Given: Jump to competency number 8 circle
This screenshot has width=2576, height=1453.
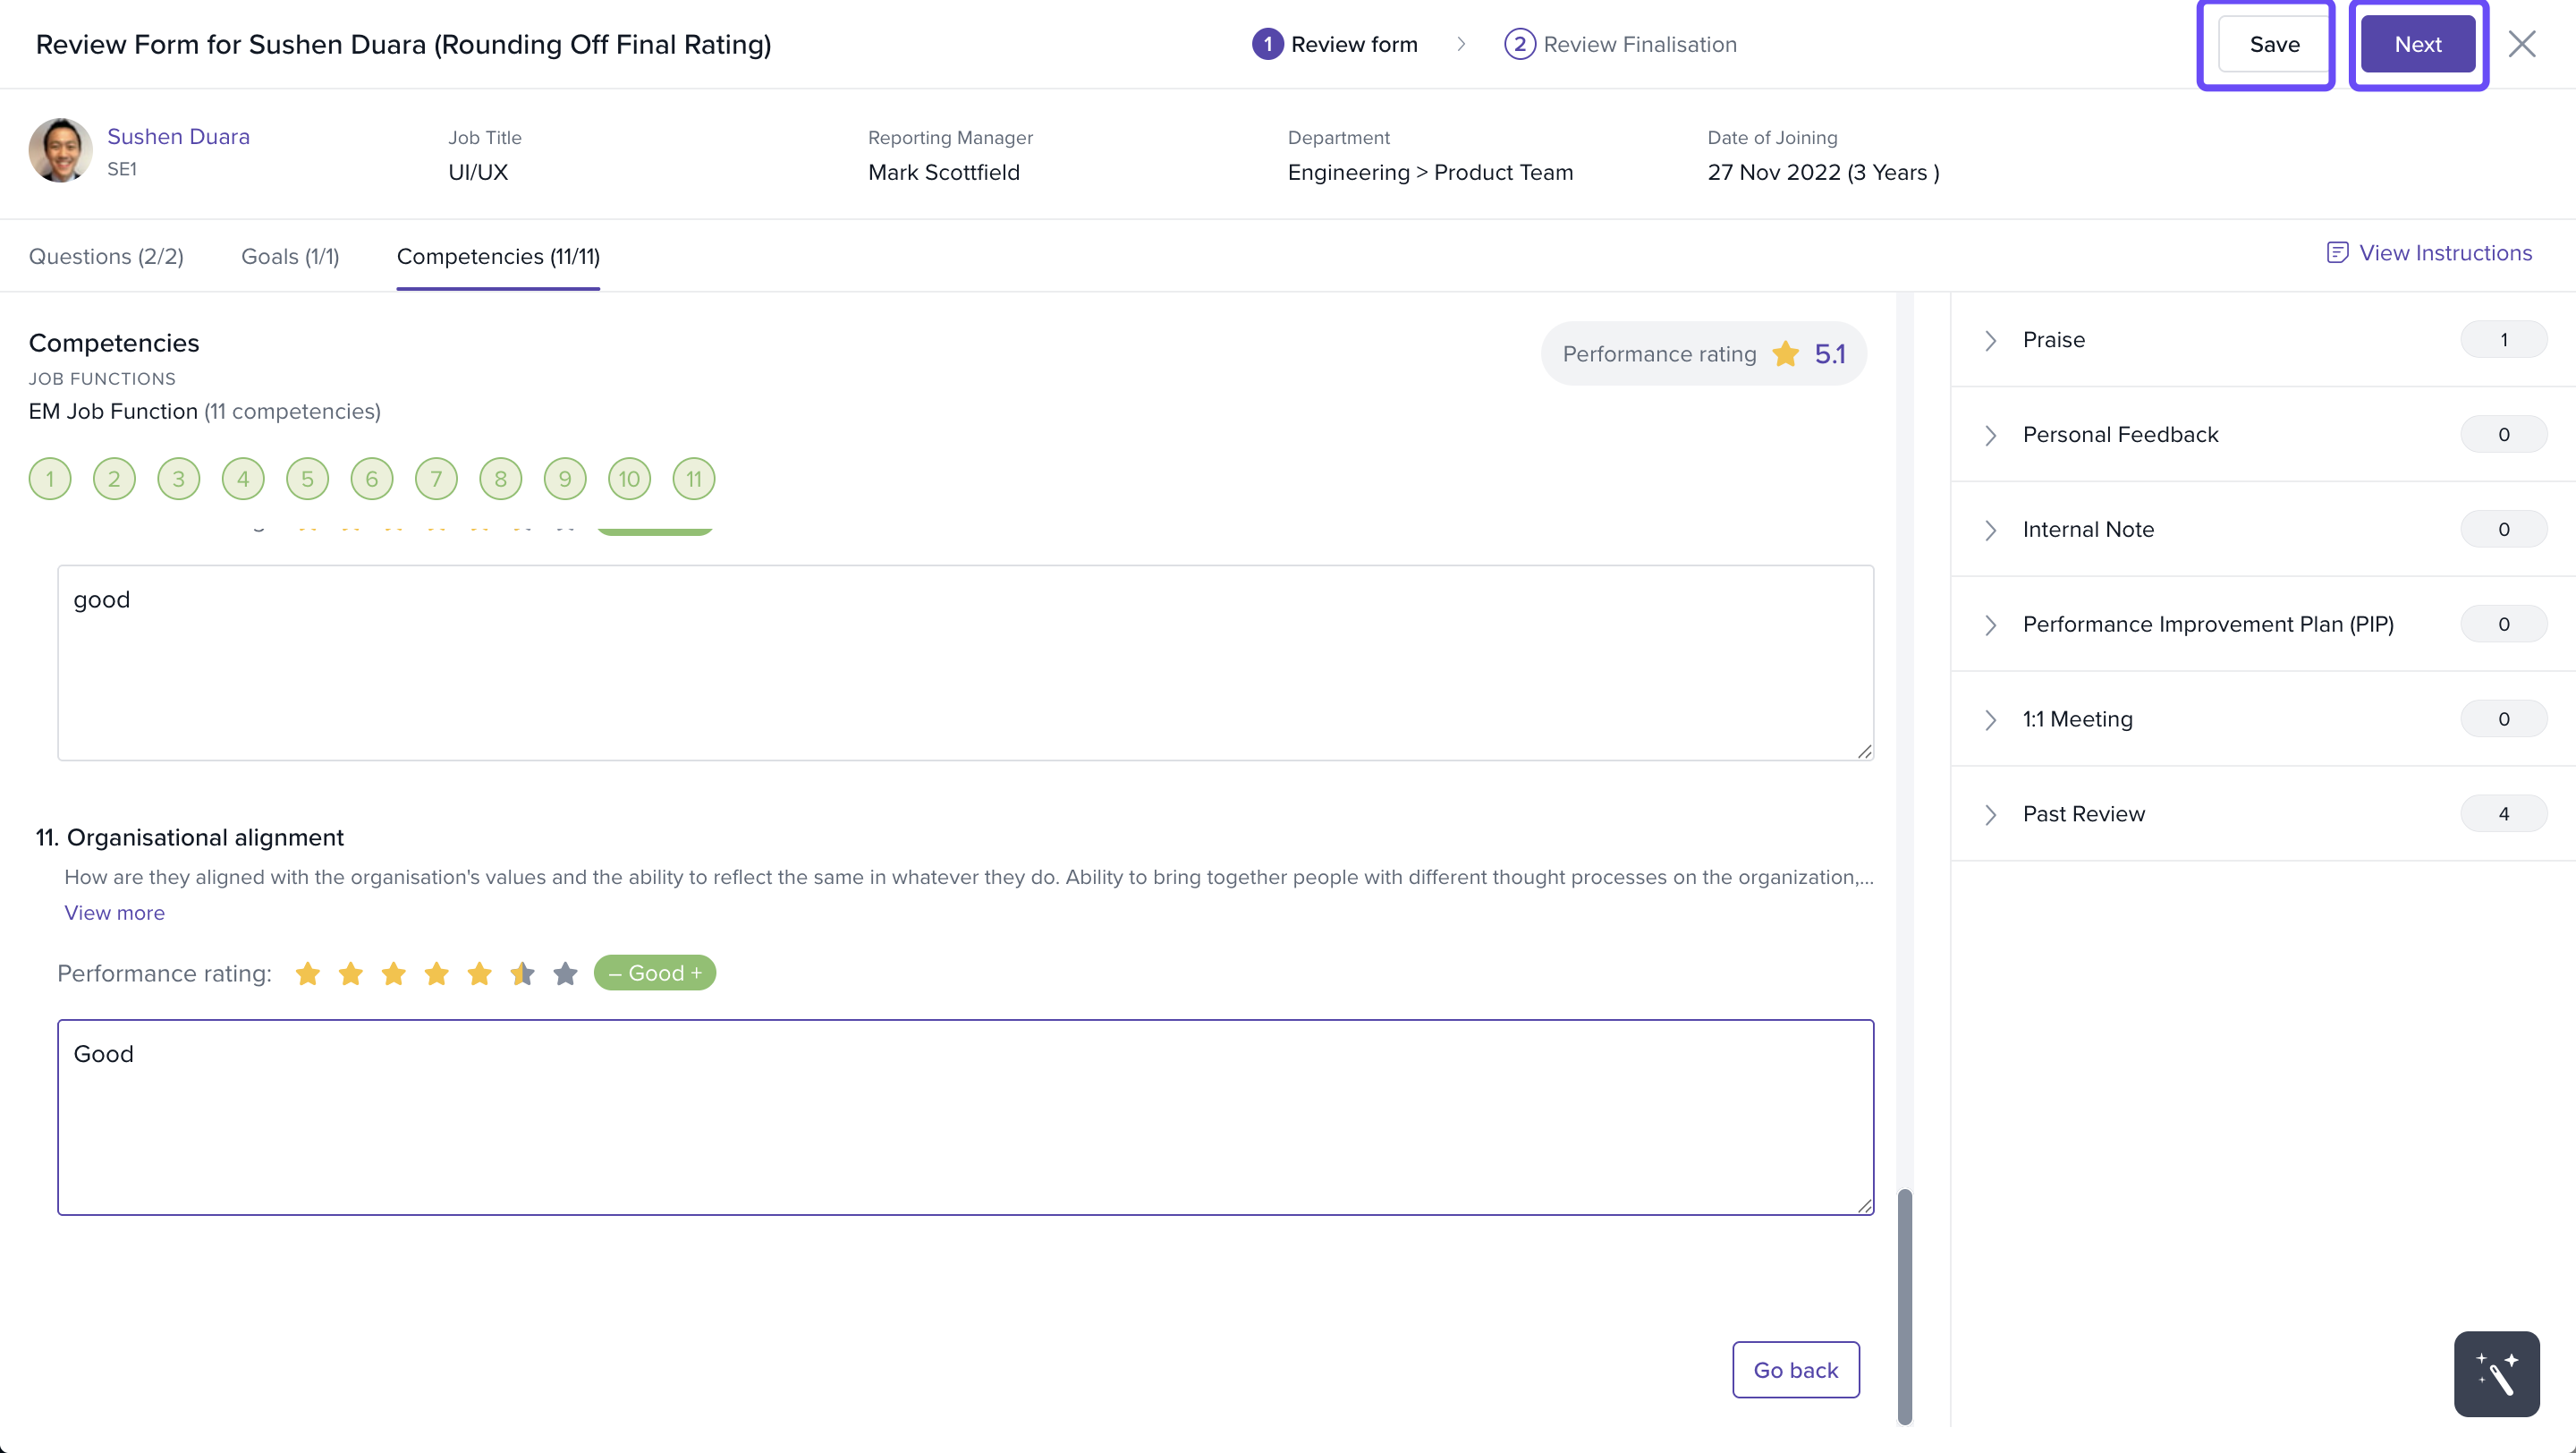Looking at the screenshot, I should (x=501, y=479).
